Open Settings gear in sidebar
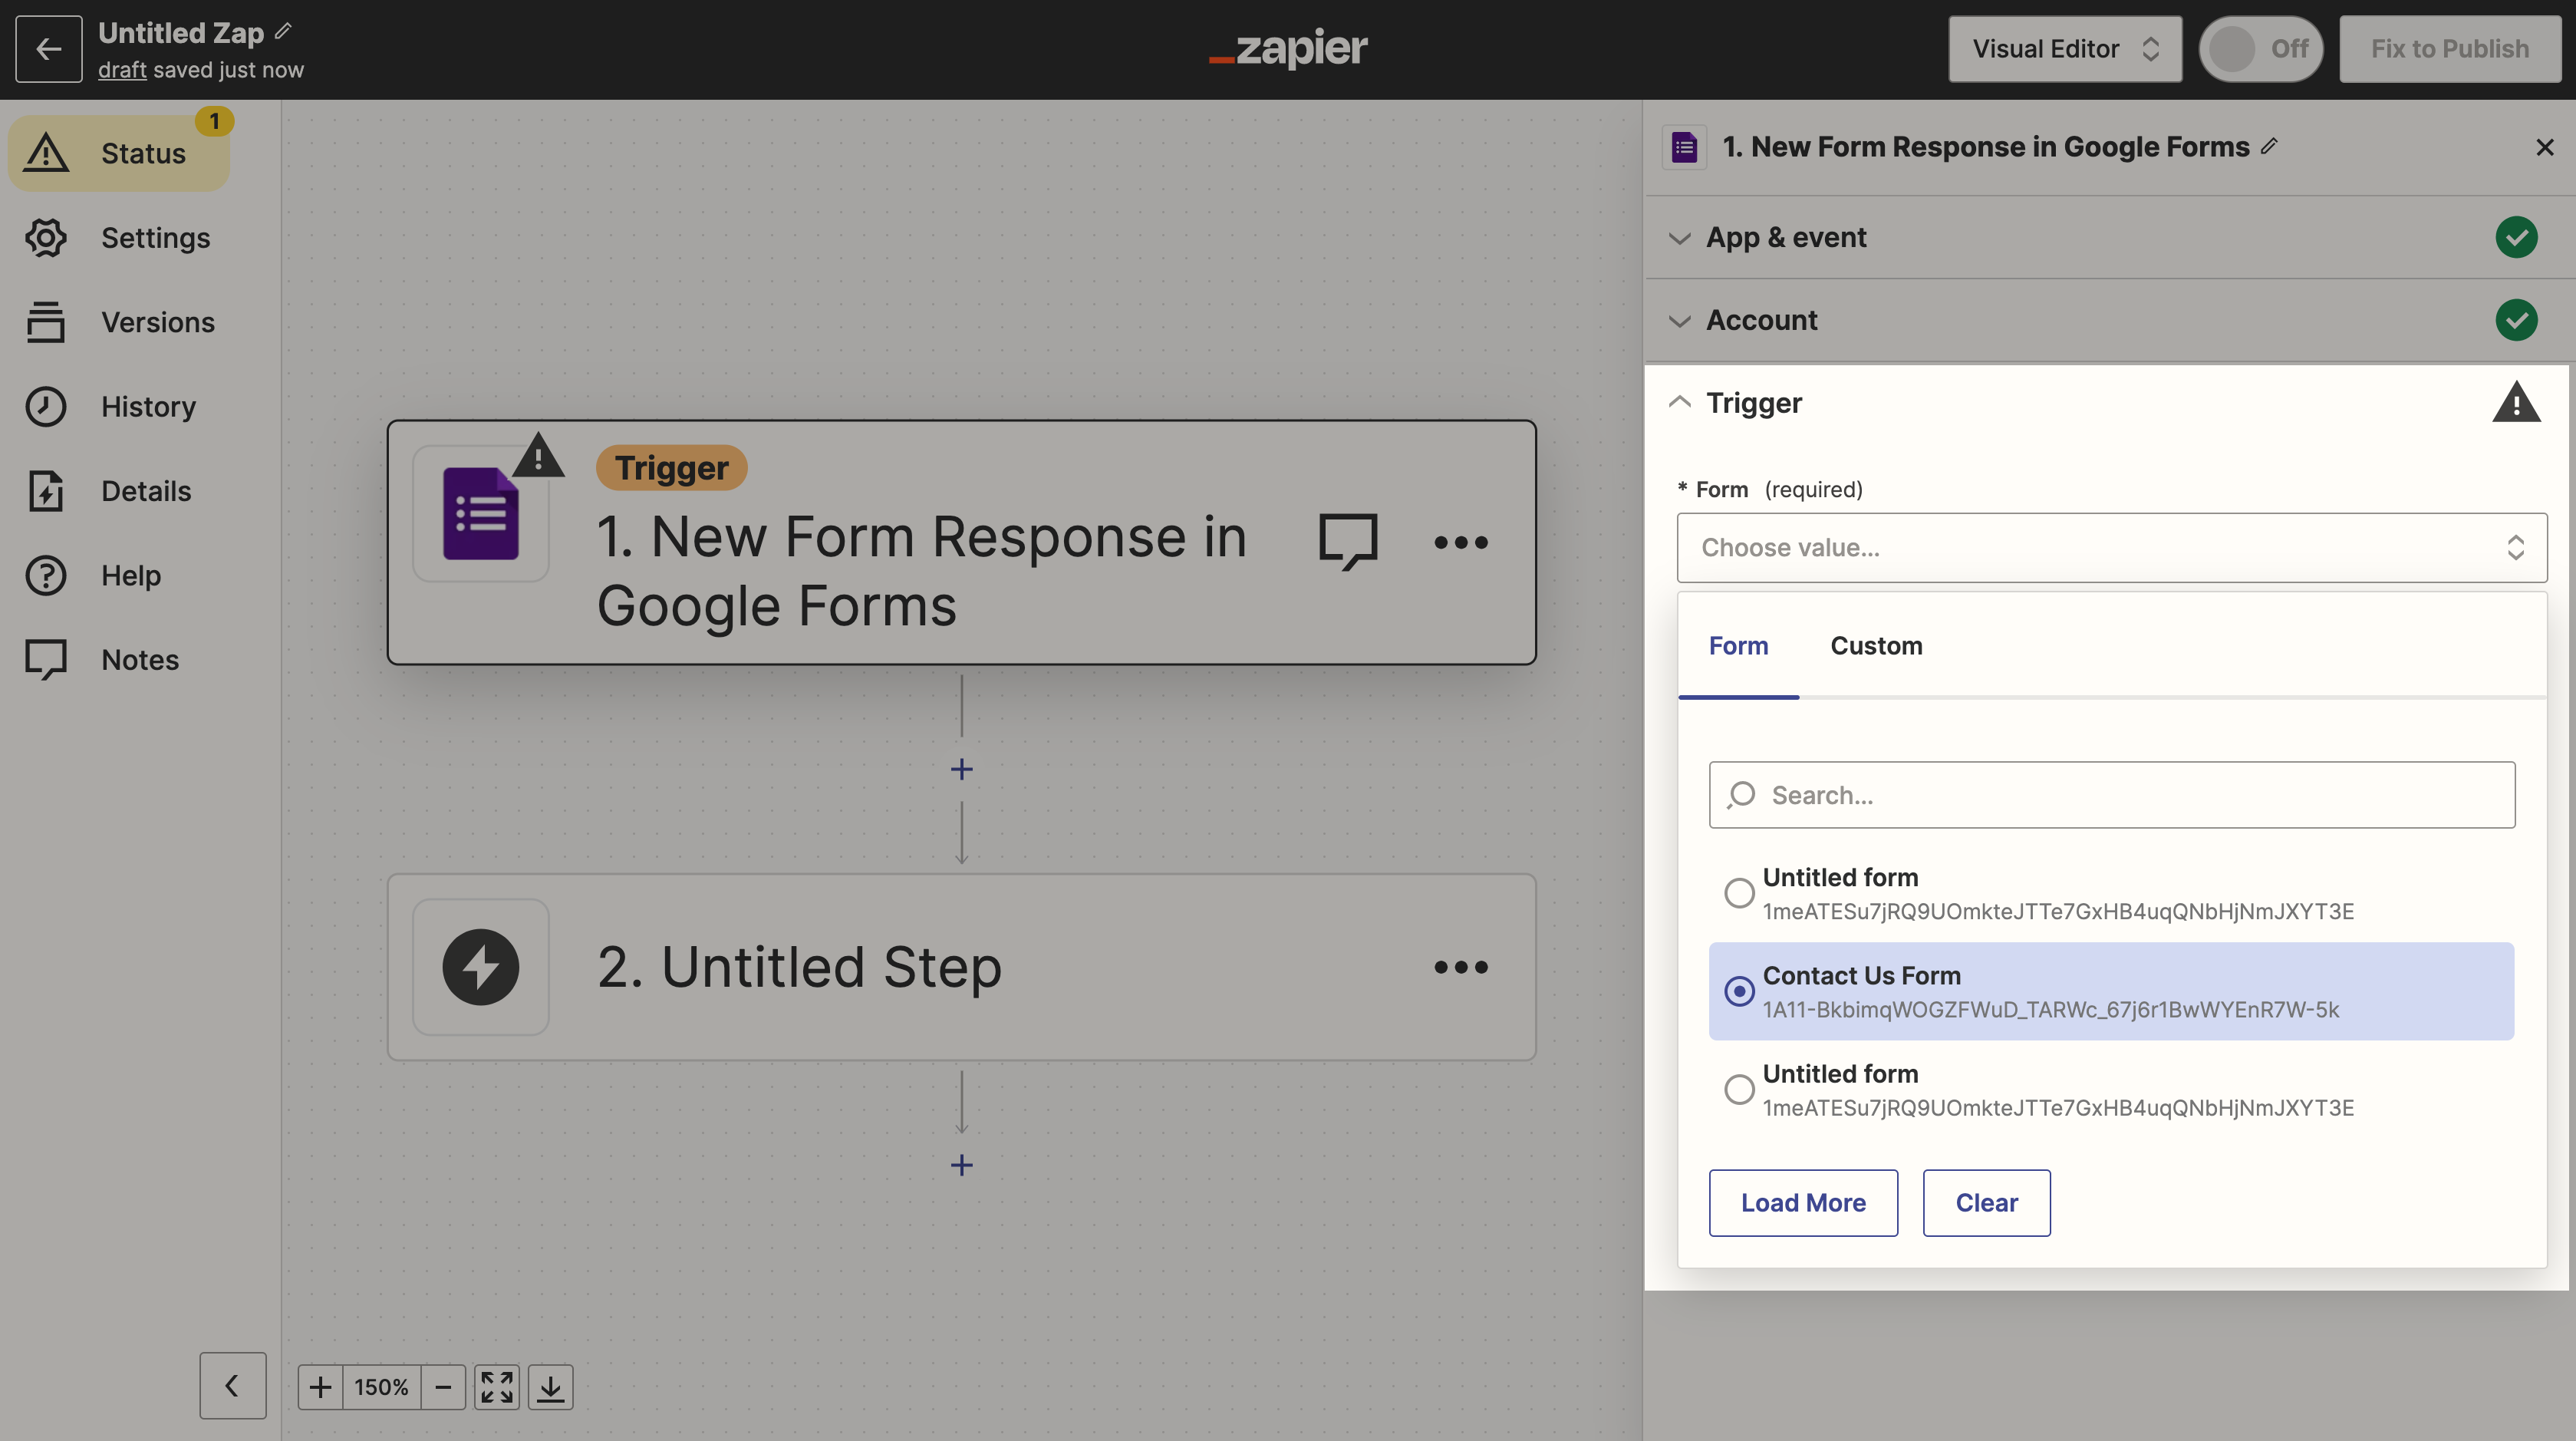The image size is (2576, 1441). (x=46, y=238)
